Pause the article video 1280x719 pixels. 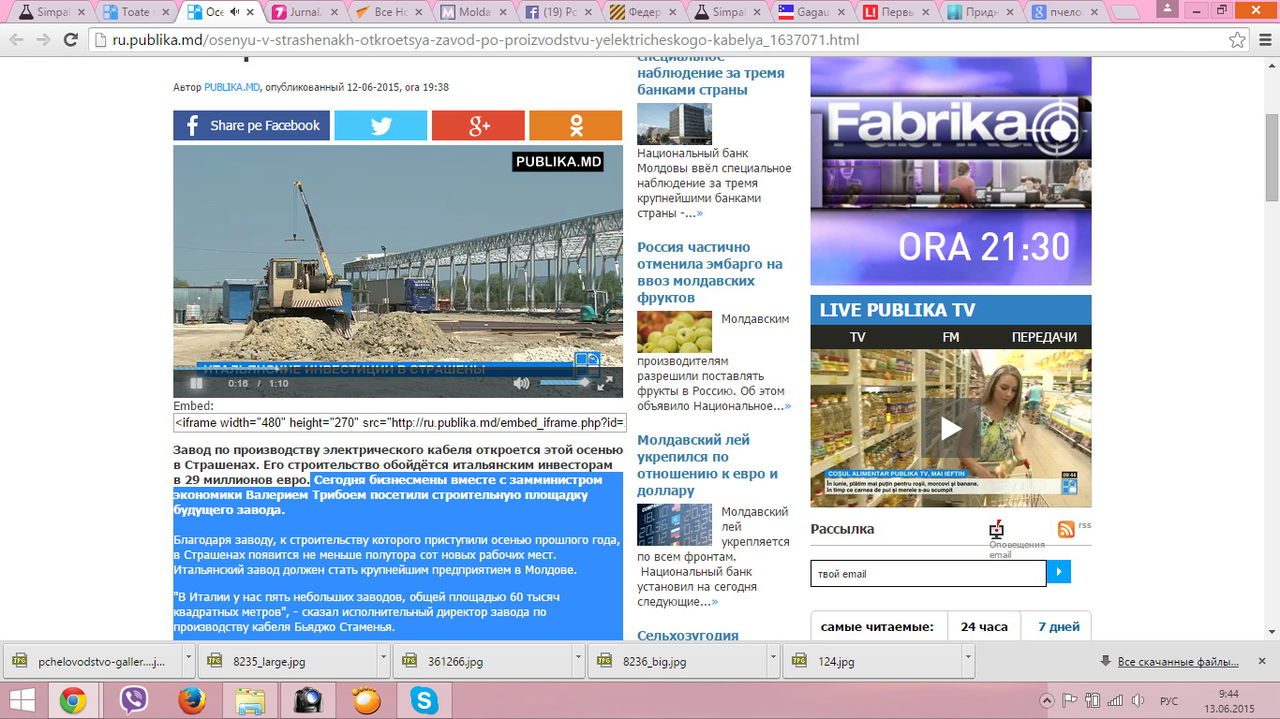point(196,383)
